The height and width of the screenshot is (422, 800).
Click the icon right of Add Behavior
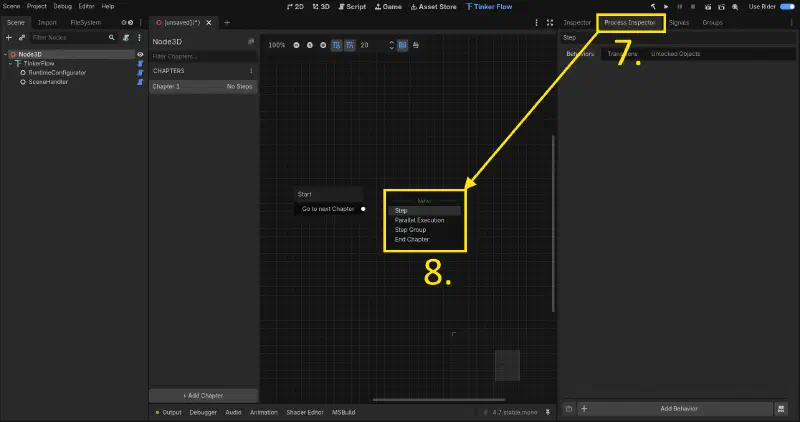click(x=781, y=409)
